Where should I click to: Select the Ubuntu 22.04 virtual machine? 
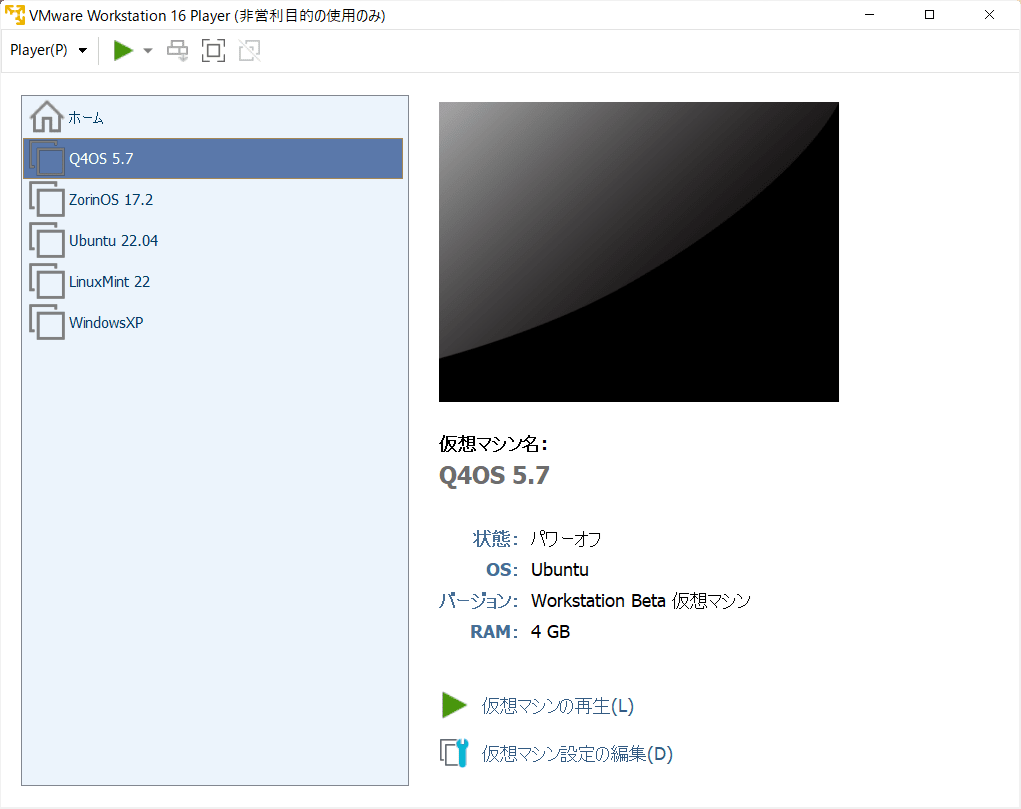213,240
